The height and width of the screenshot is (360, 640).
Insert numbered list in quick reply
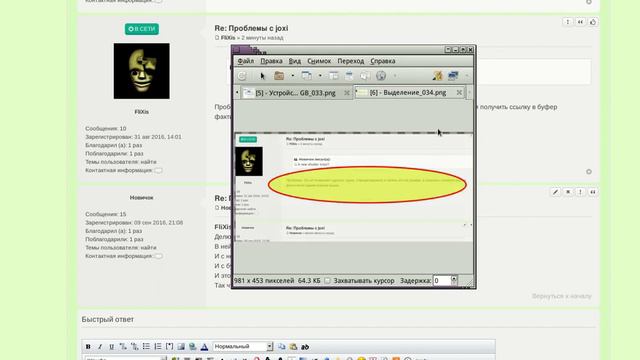[x=158, y=347]
